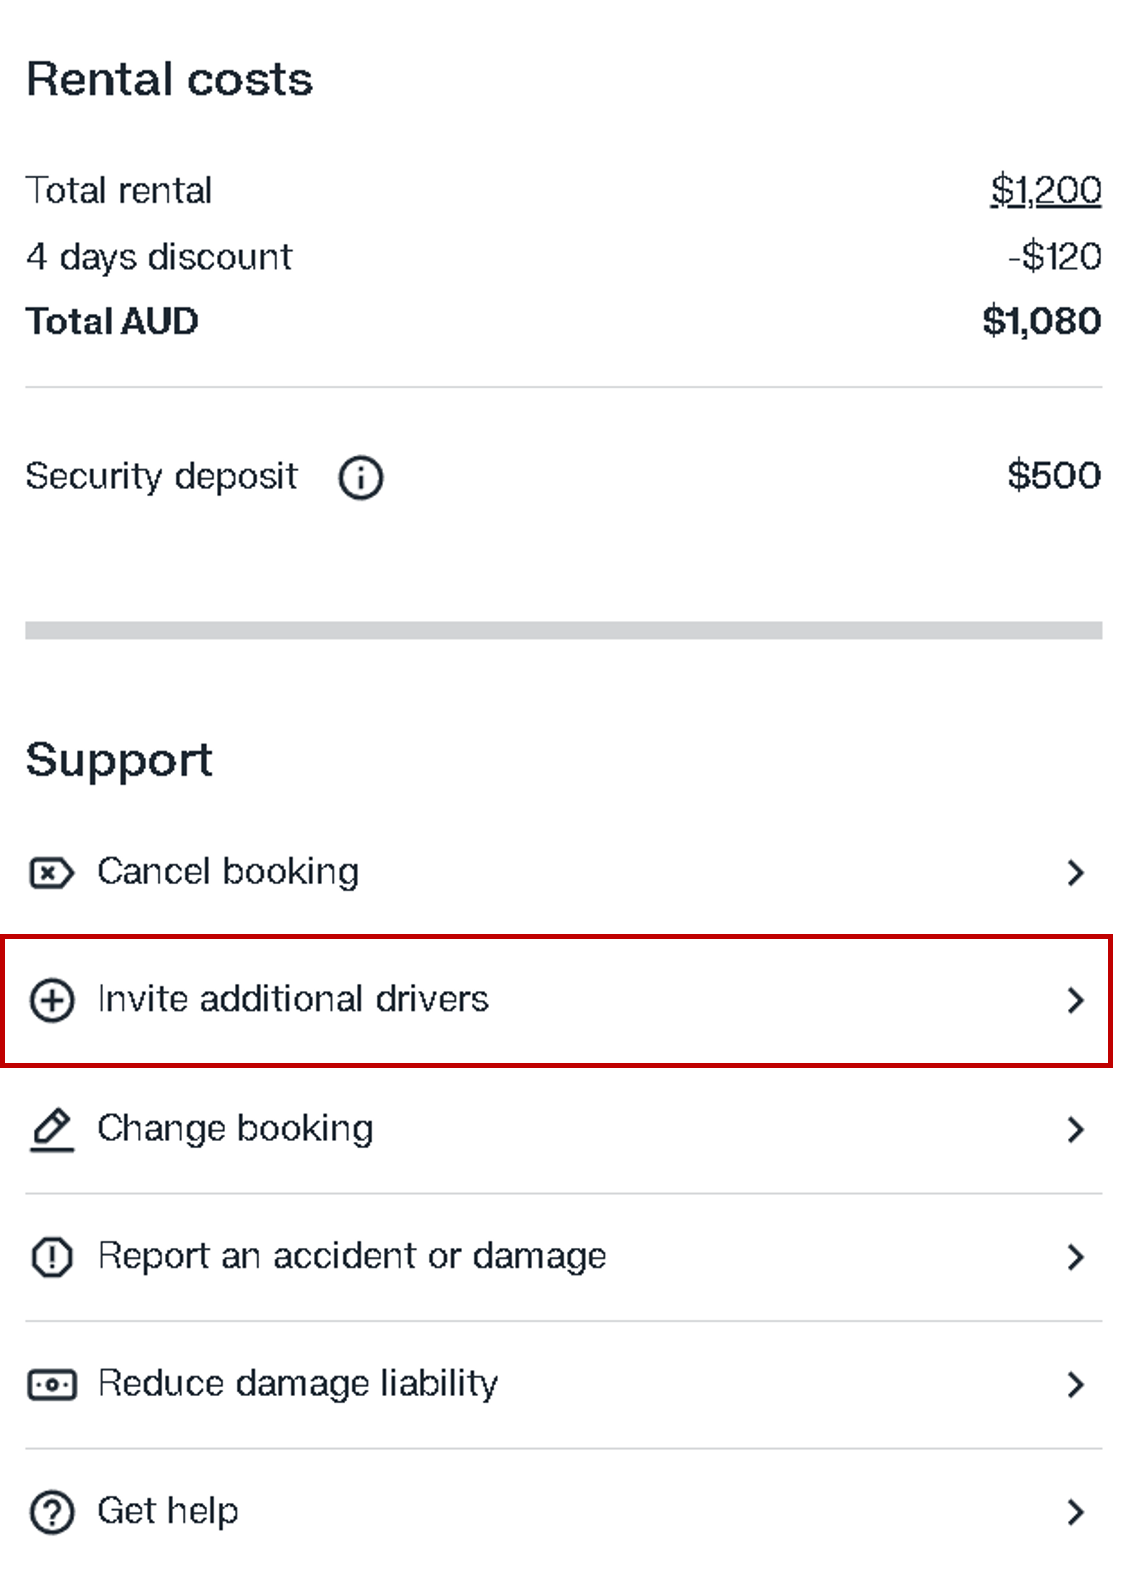Open the underlined $1,200 total rental link
The width and height of the screenshot is (1142, 1586).
(1046, 190)
